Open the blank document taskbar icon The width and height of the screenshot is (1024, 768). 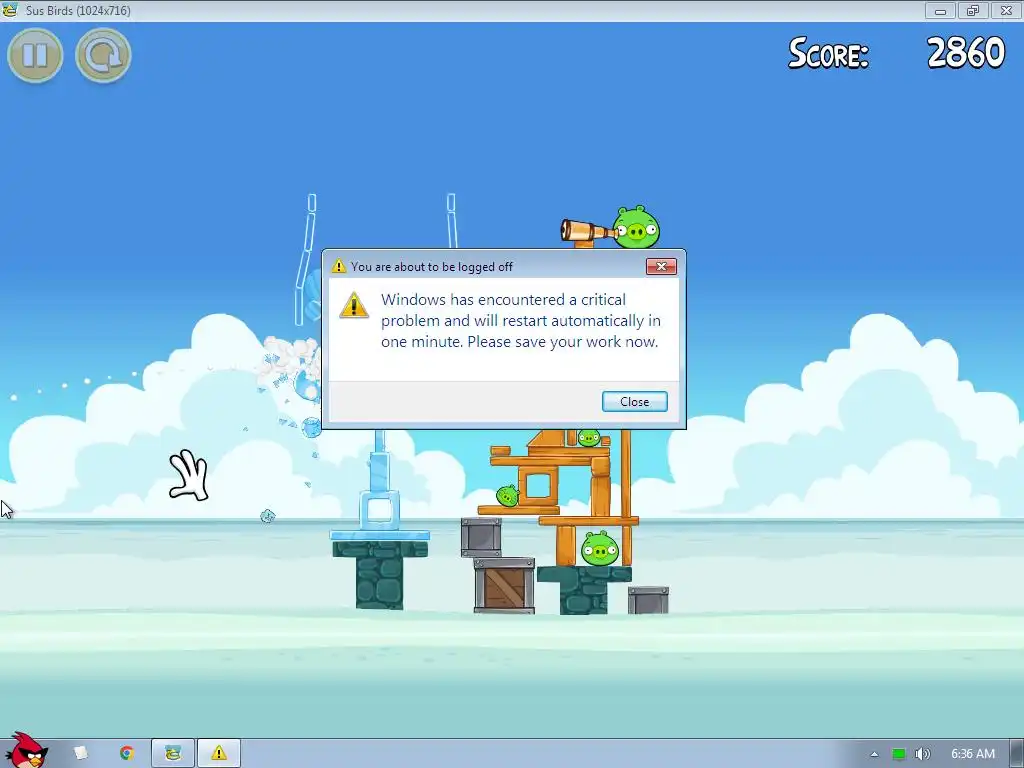pos(80,753)
